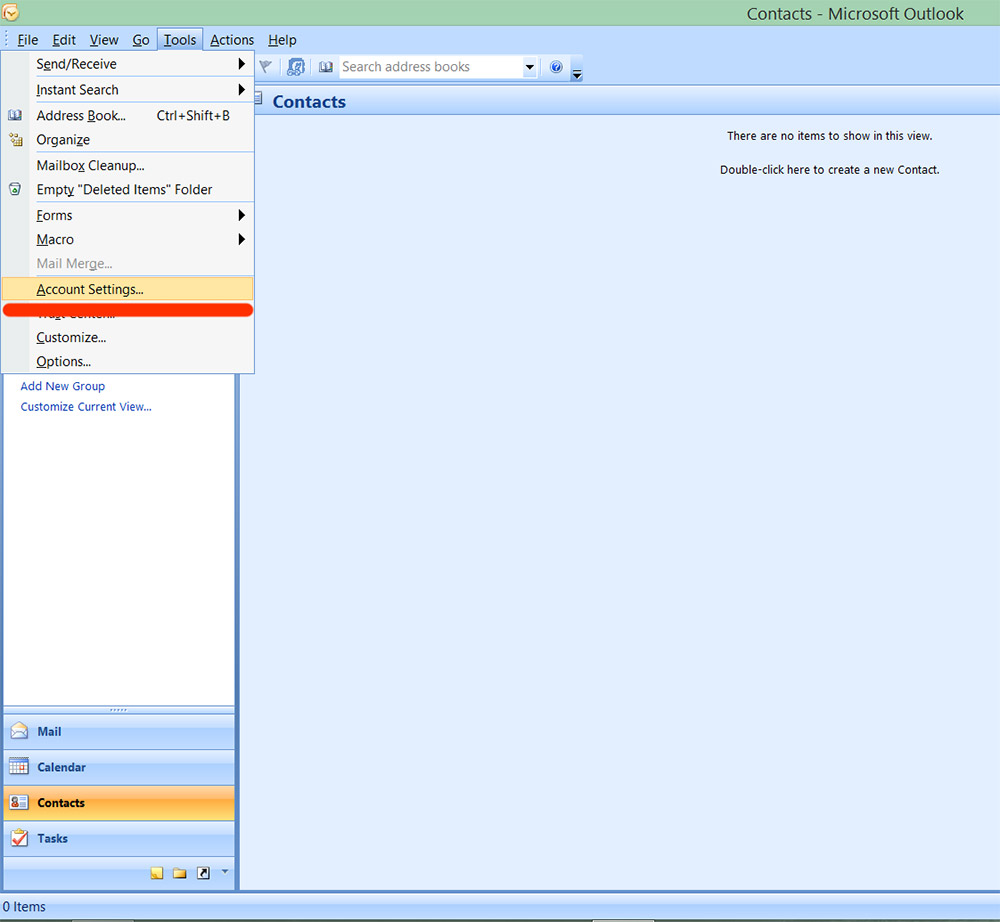1000x922 pixels.
Task: Open the Search address books dropdown arrow
Action: (529, 66)
